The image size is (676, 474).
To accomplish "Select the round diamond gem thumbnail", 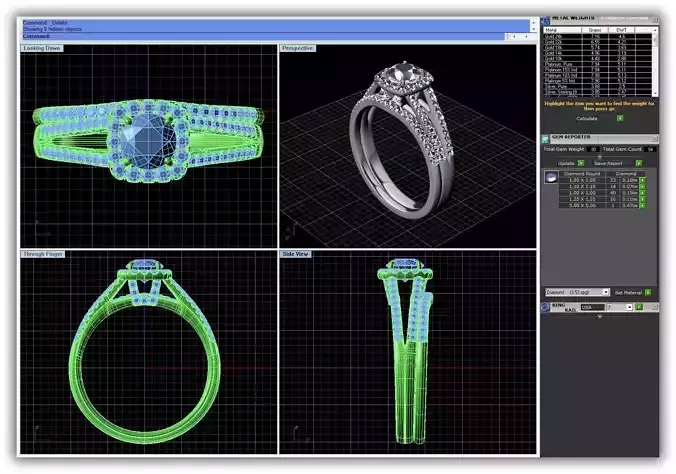I will point(551,177).
